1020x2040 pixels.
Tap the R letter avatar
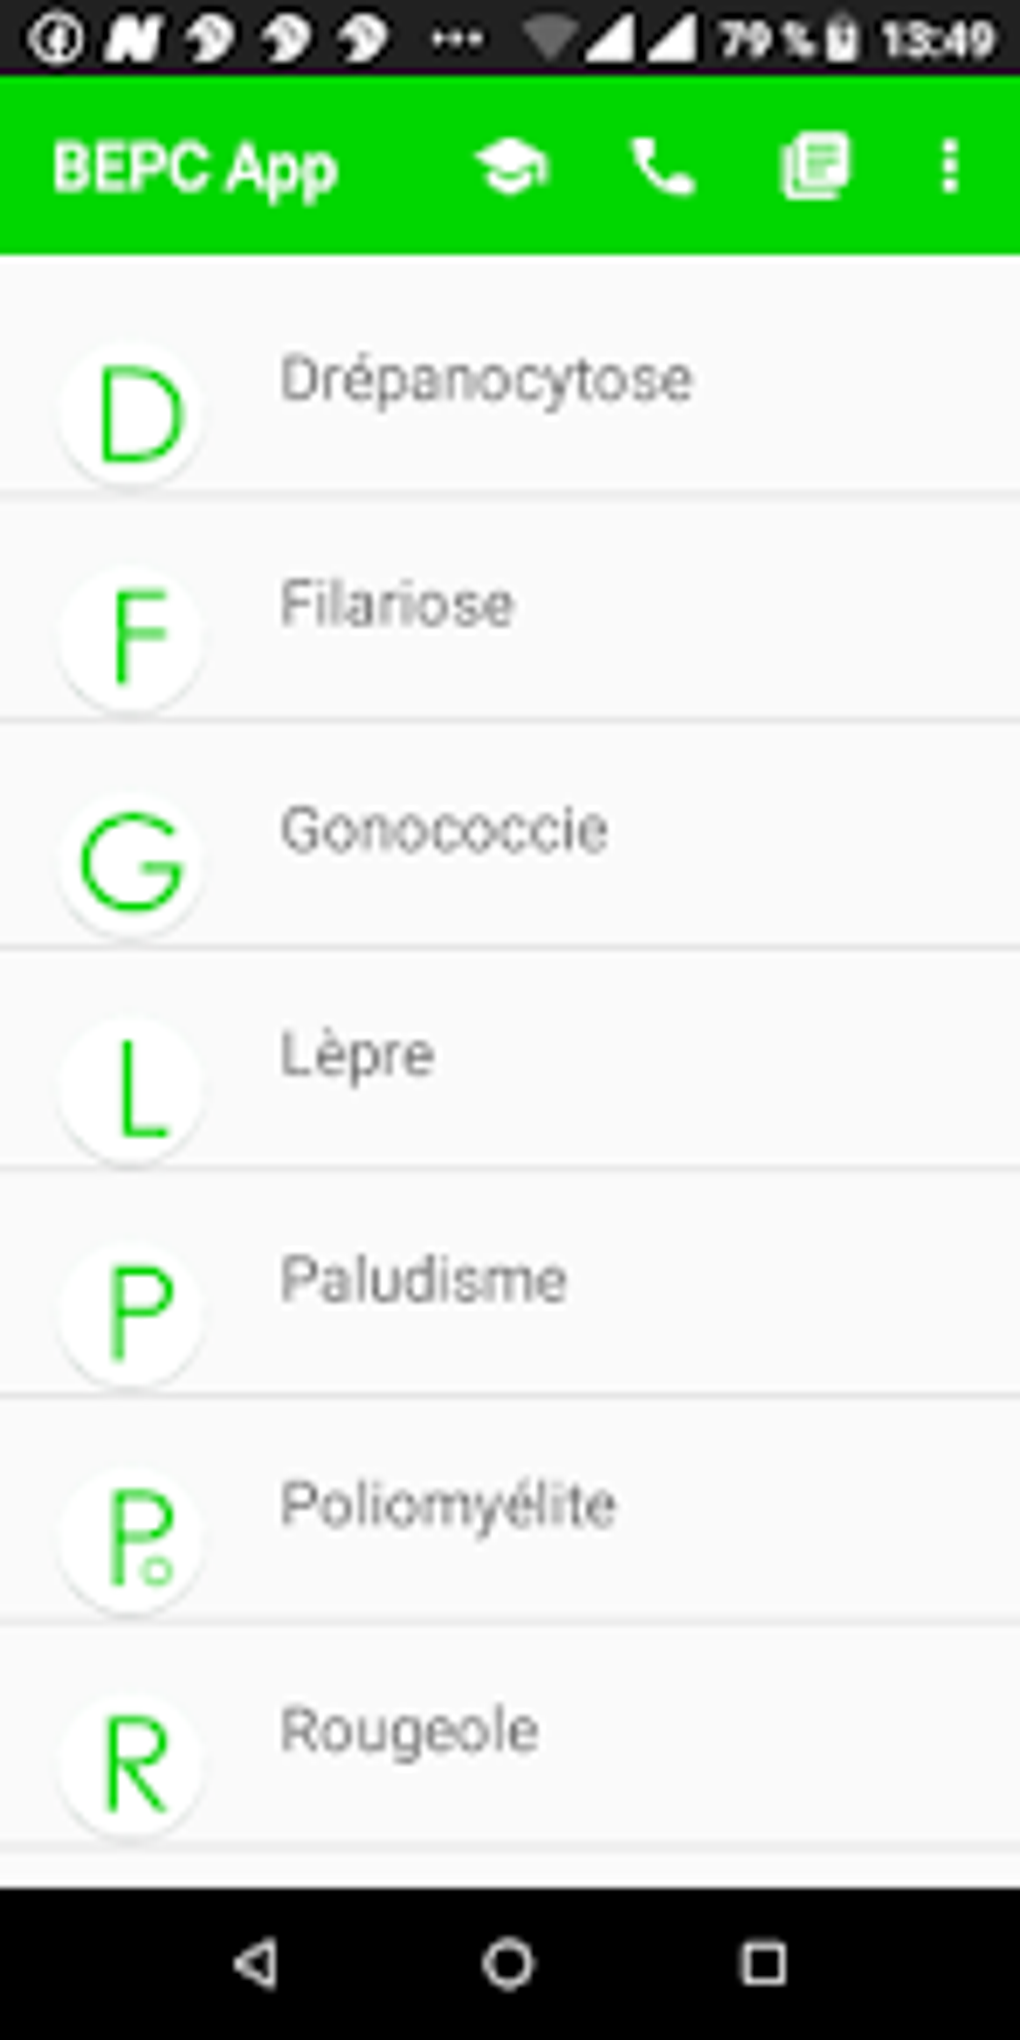pos(132,1764)
